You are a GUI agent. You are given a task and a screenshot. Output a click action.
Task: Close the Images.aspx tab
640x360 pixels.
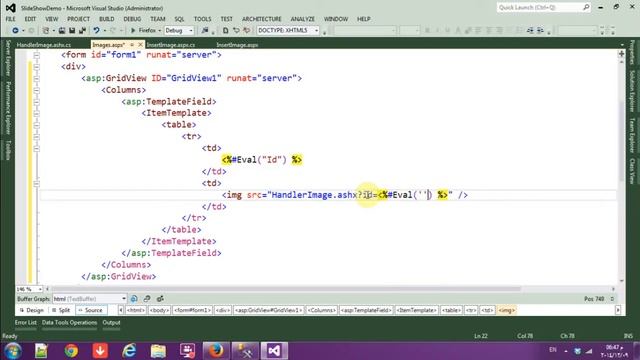[140, 44]
